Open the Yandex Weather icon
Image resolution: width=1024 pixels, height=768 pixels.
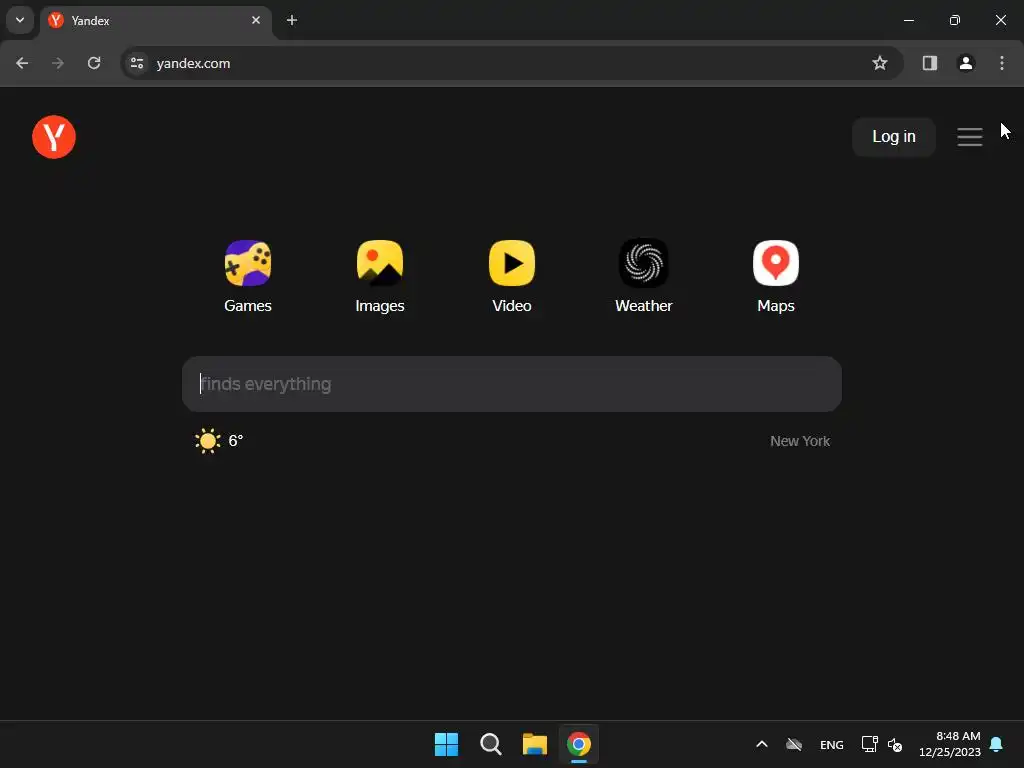tap(643, 263)
